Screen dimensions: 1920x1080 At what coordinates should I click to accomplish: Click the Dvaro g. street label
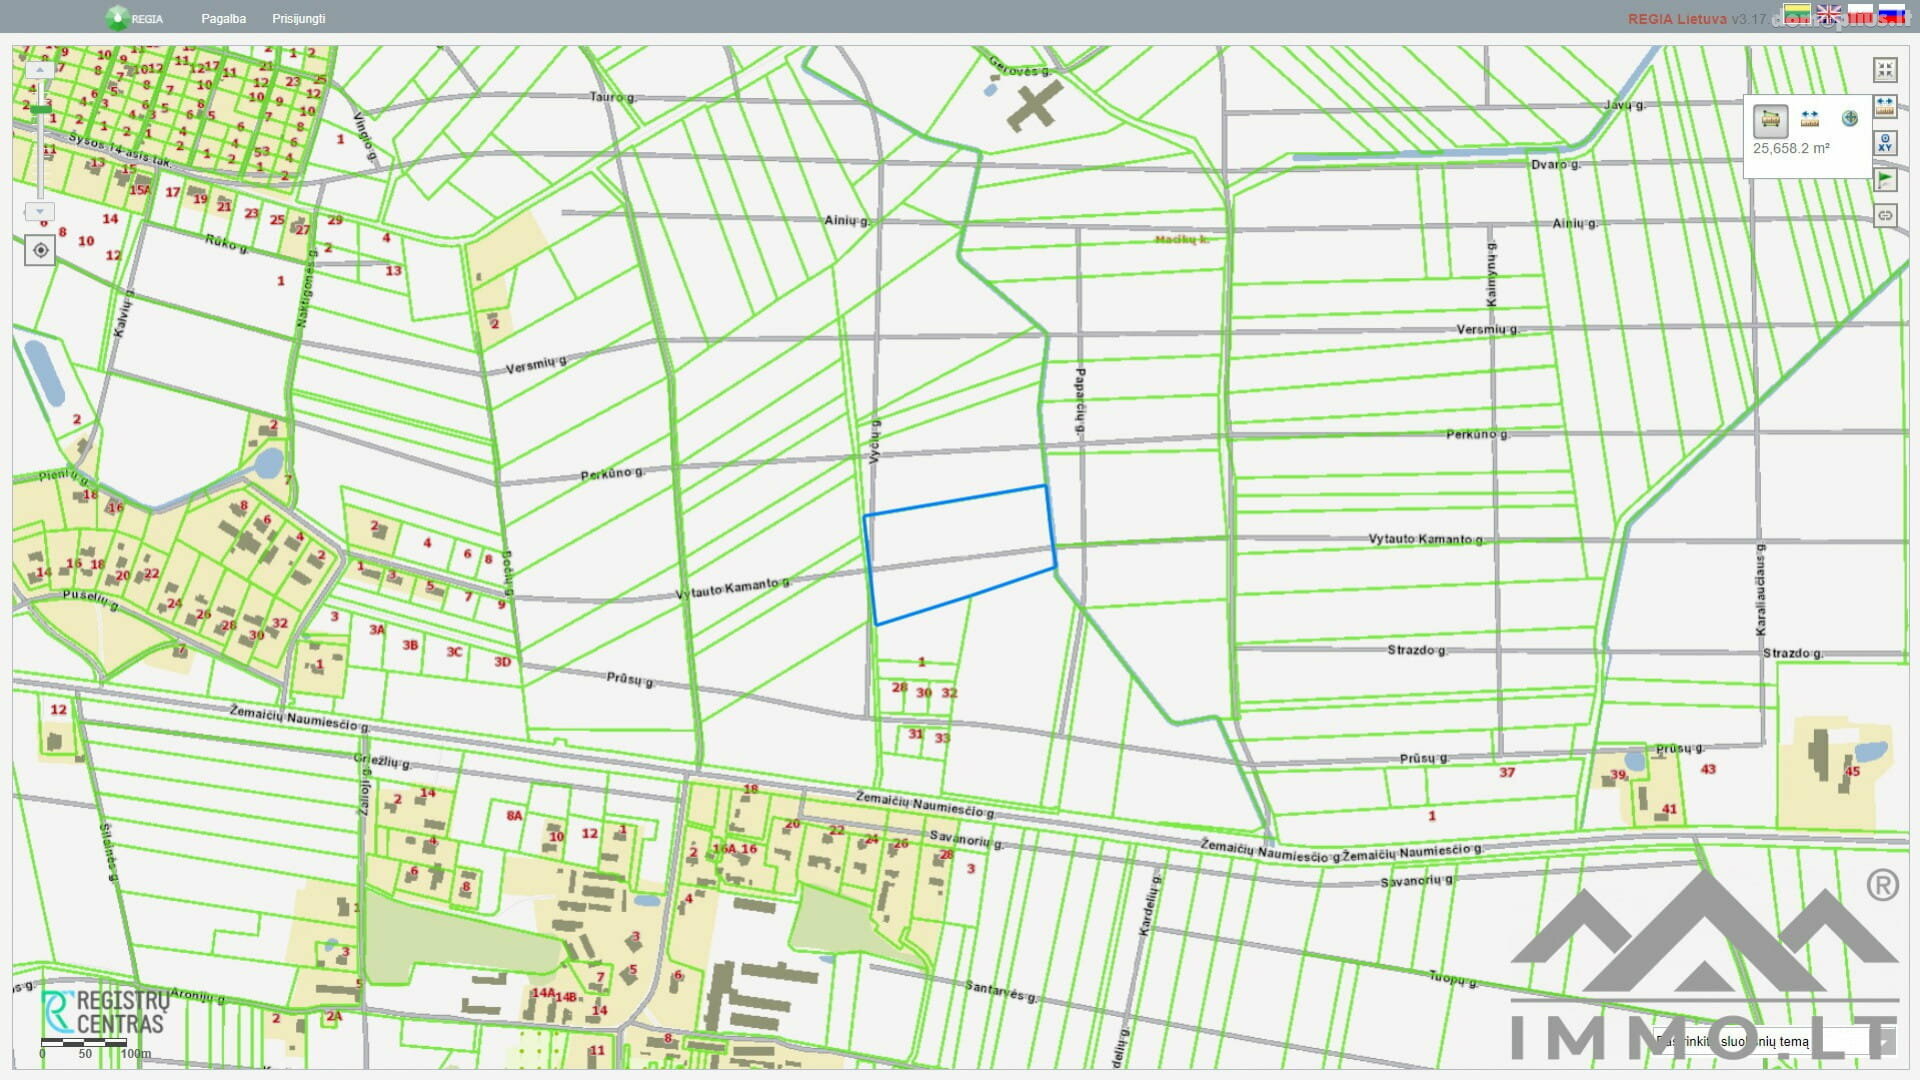pyautogui.click(x=1555, y=164)
